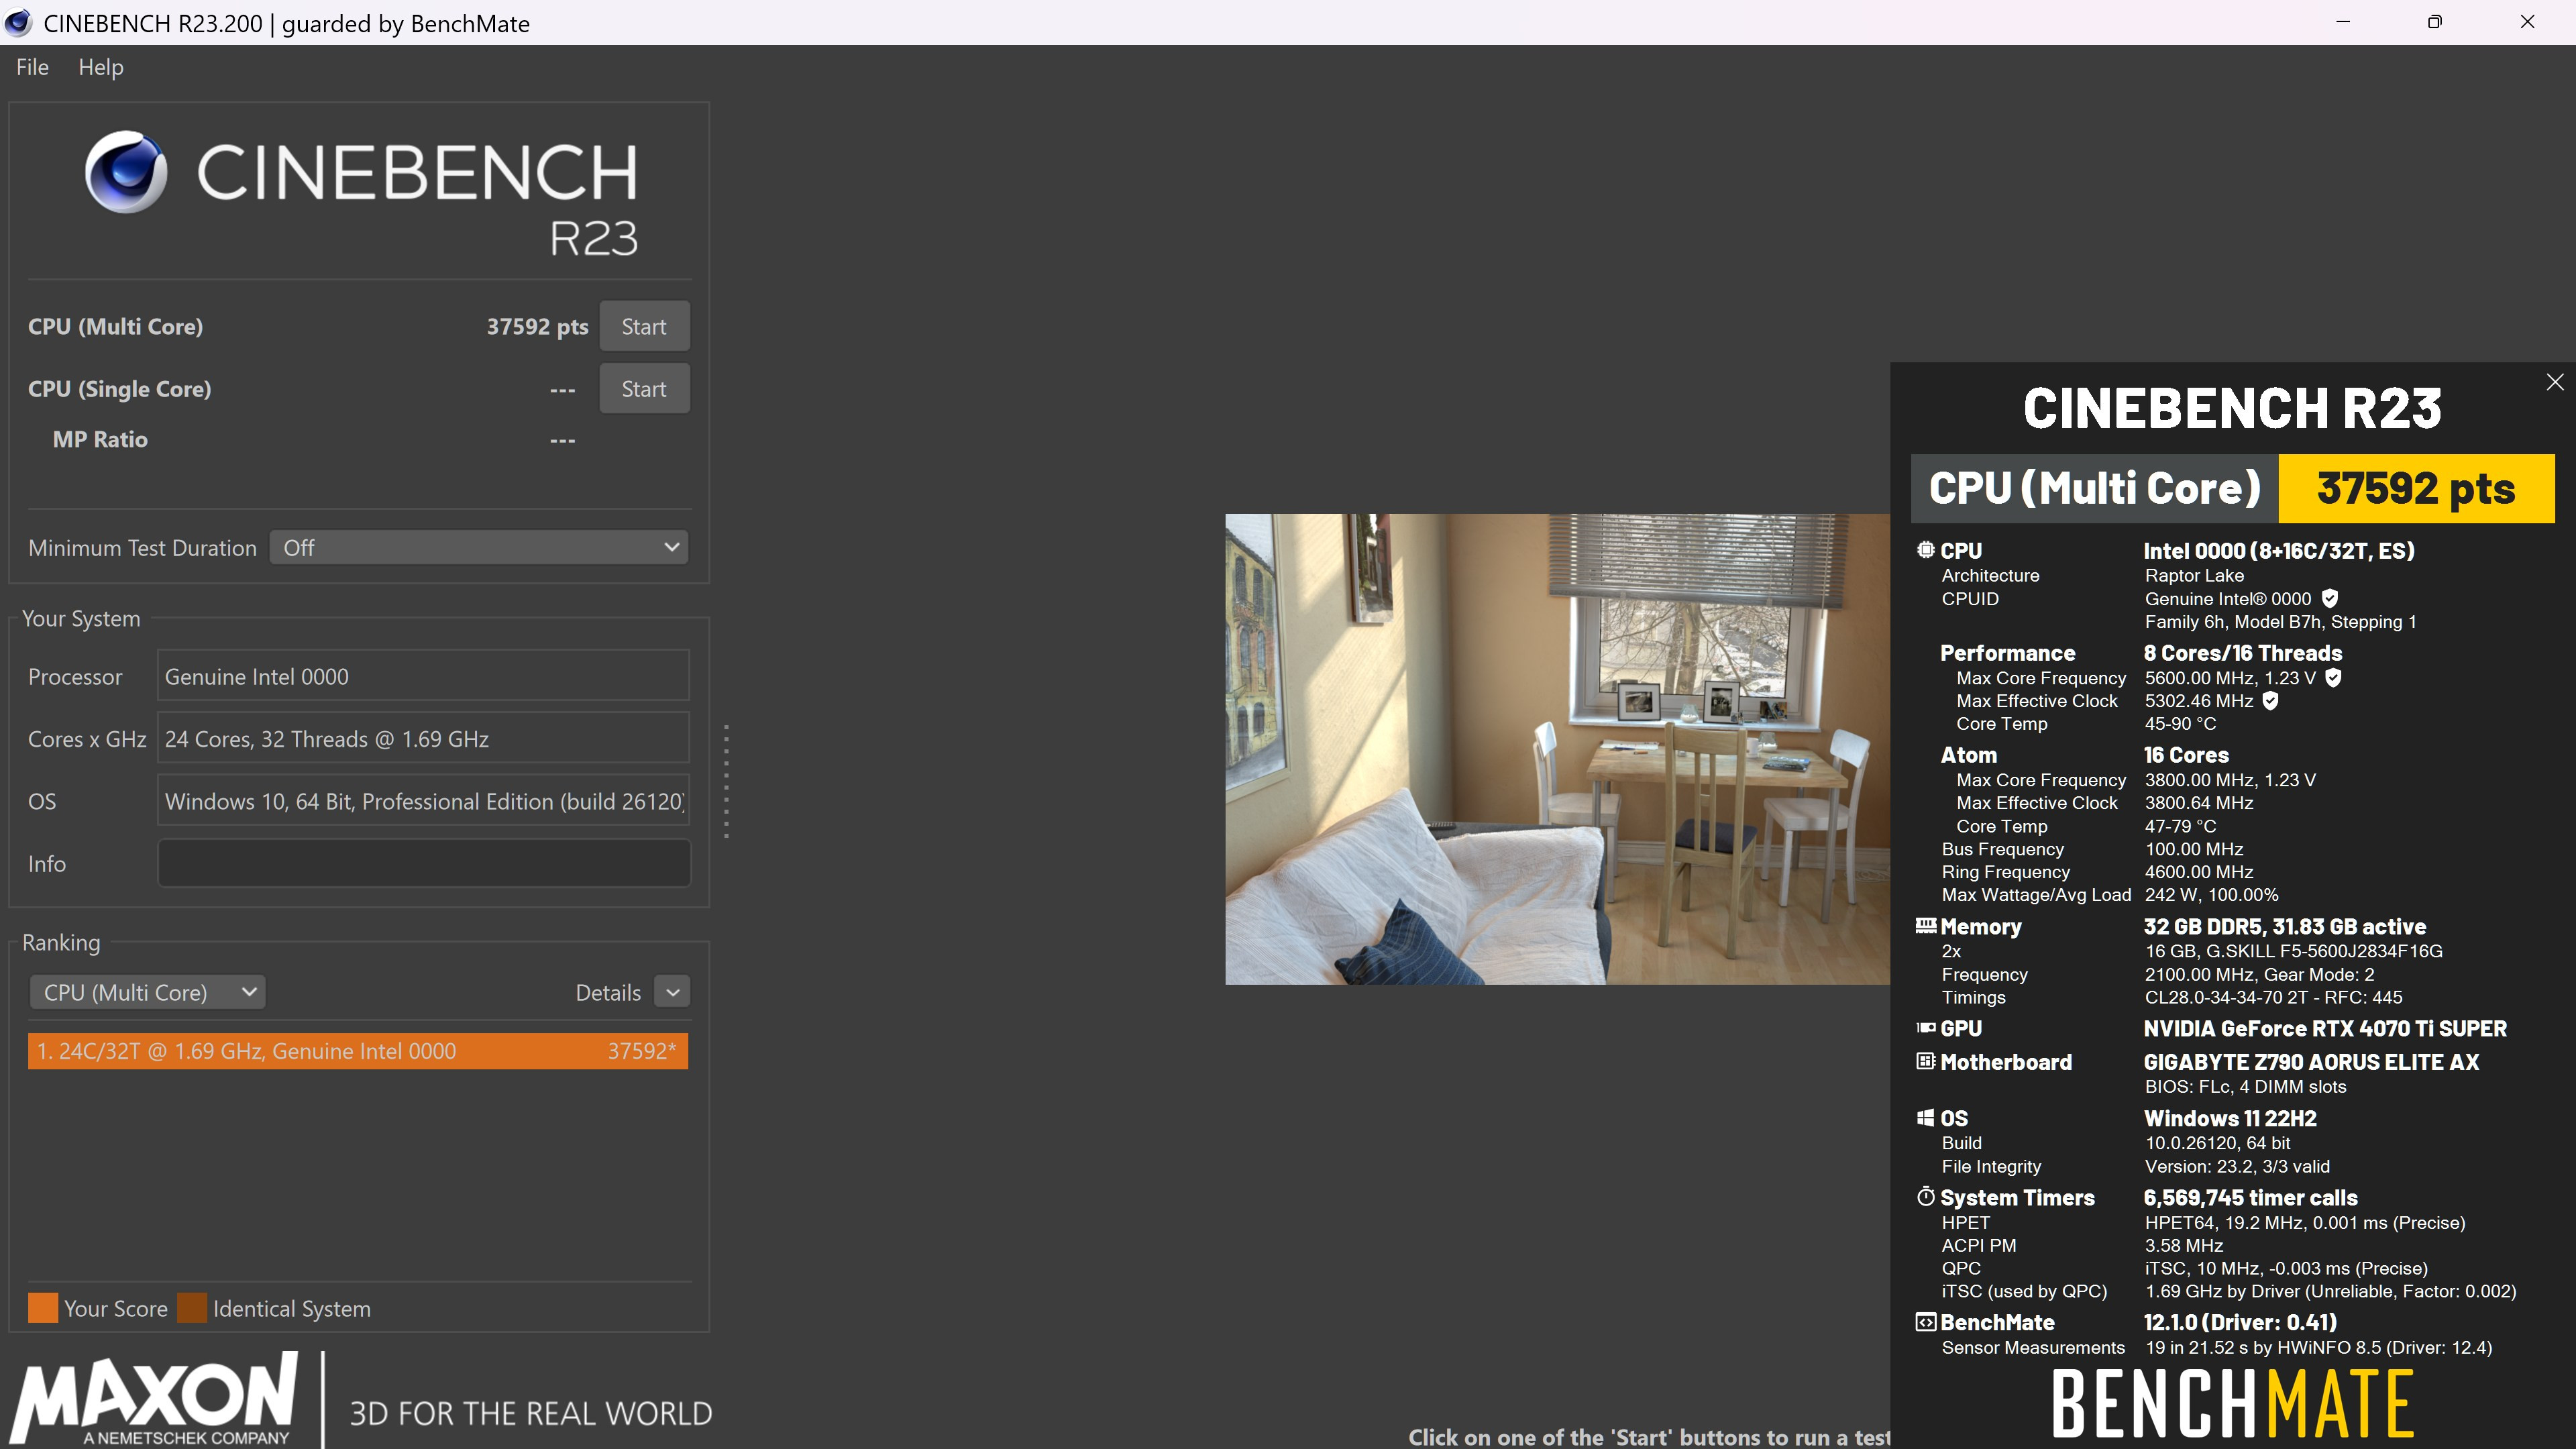Click the CPU chip icon in BenchMate panel
The image size is (2576, 1449).
coord(1925,550)
